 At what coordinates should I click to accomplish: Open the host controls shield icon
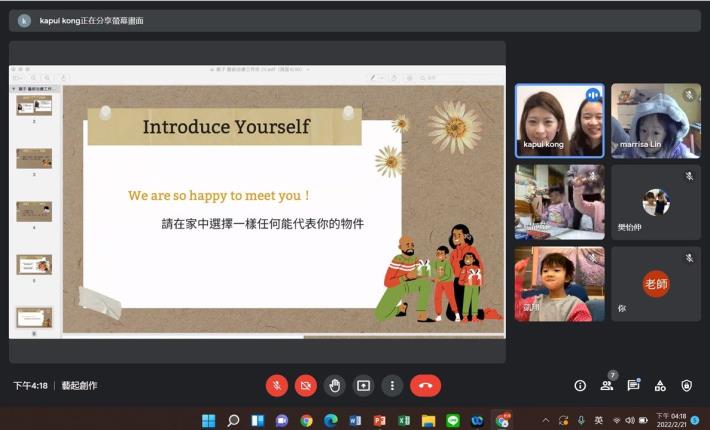point(686,385)
